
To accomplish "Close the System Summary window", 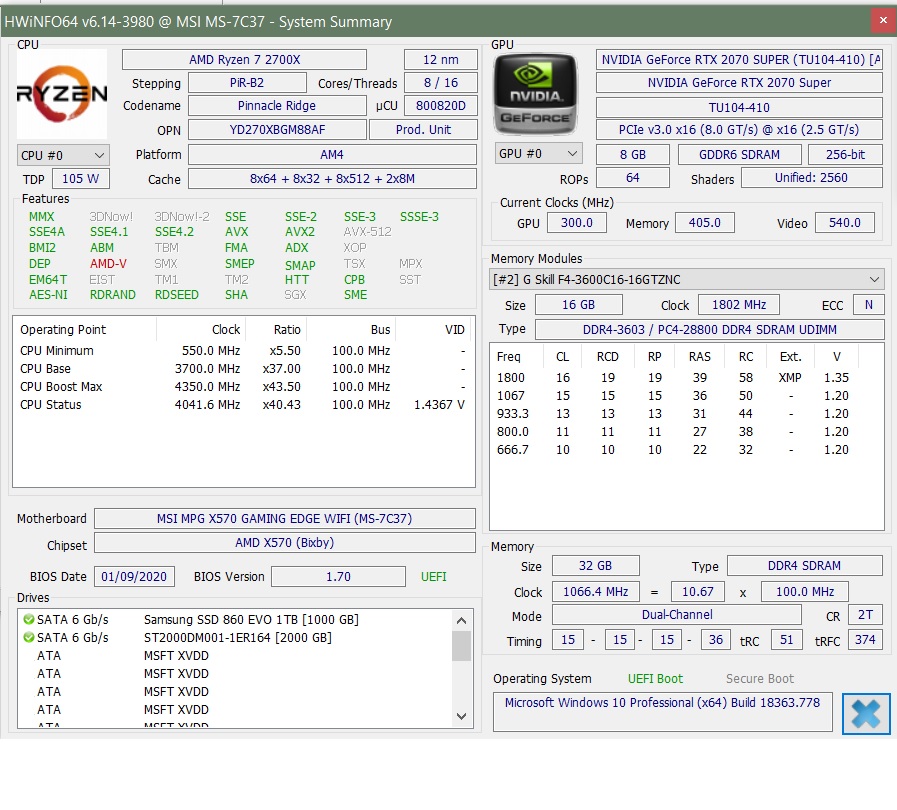I will [883, 21].
